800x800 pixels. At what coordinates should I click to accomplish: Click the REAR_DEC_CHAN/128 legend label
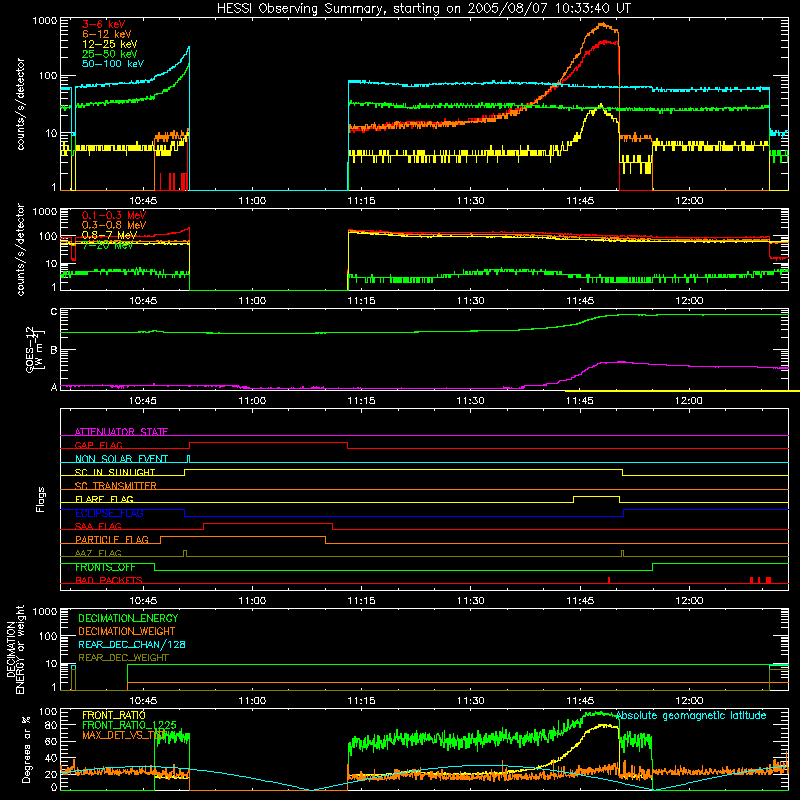click(132, 644)
